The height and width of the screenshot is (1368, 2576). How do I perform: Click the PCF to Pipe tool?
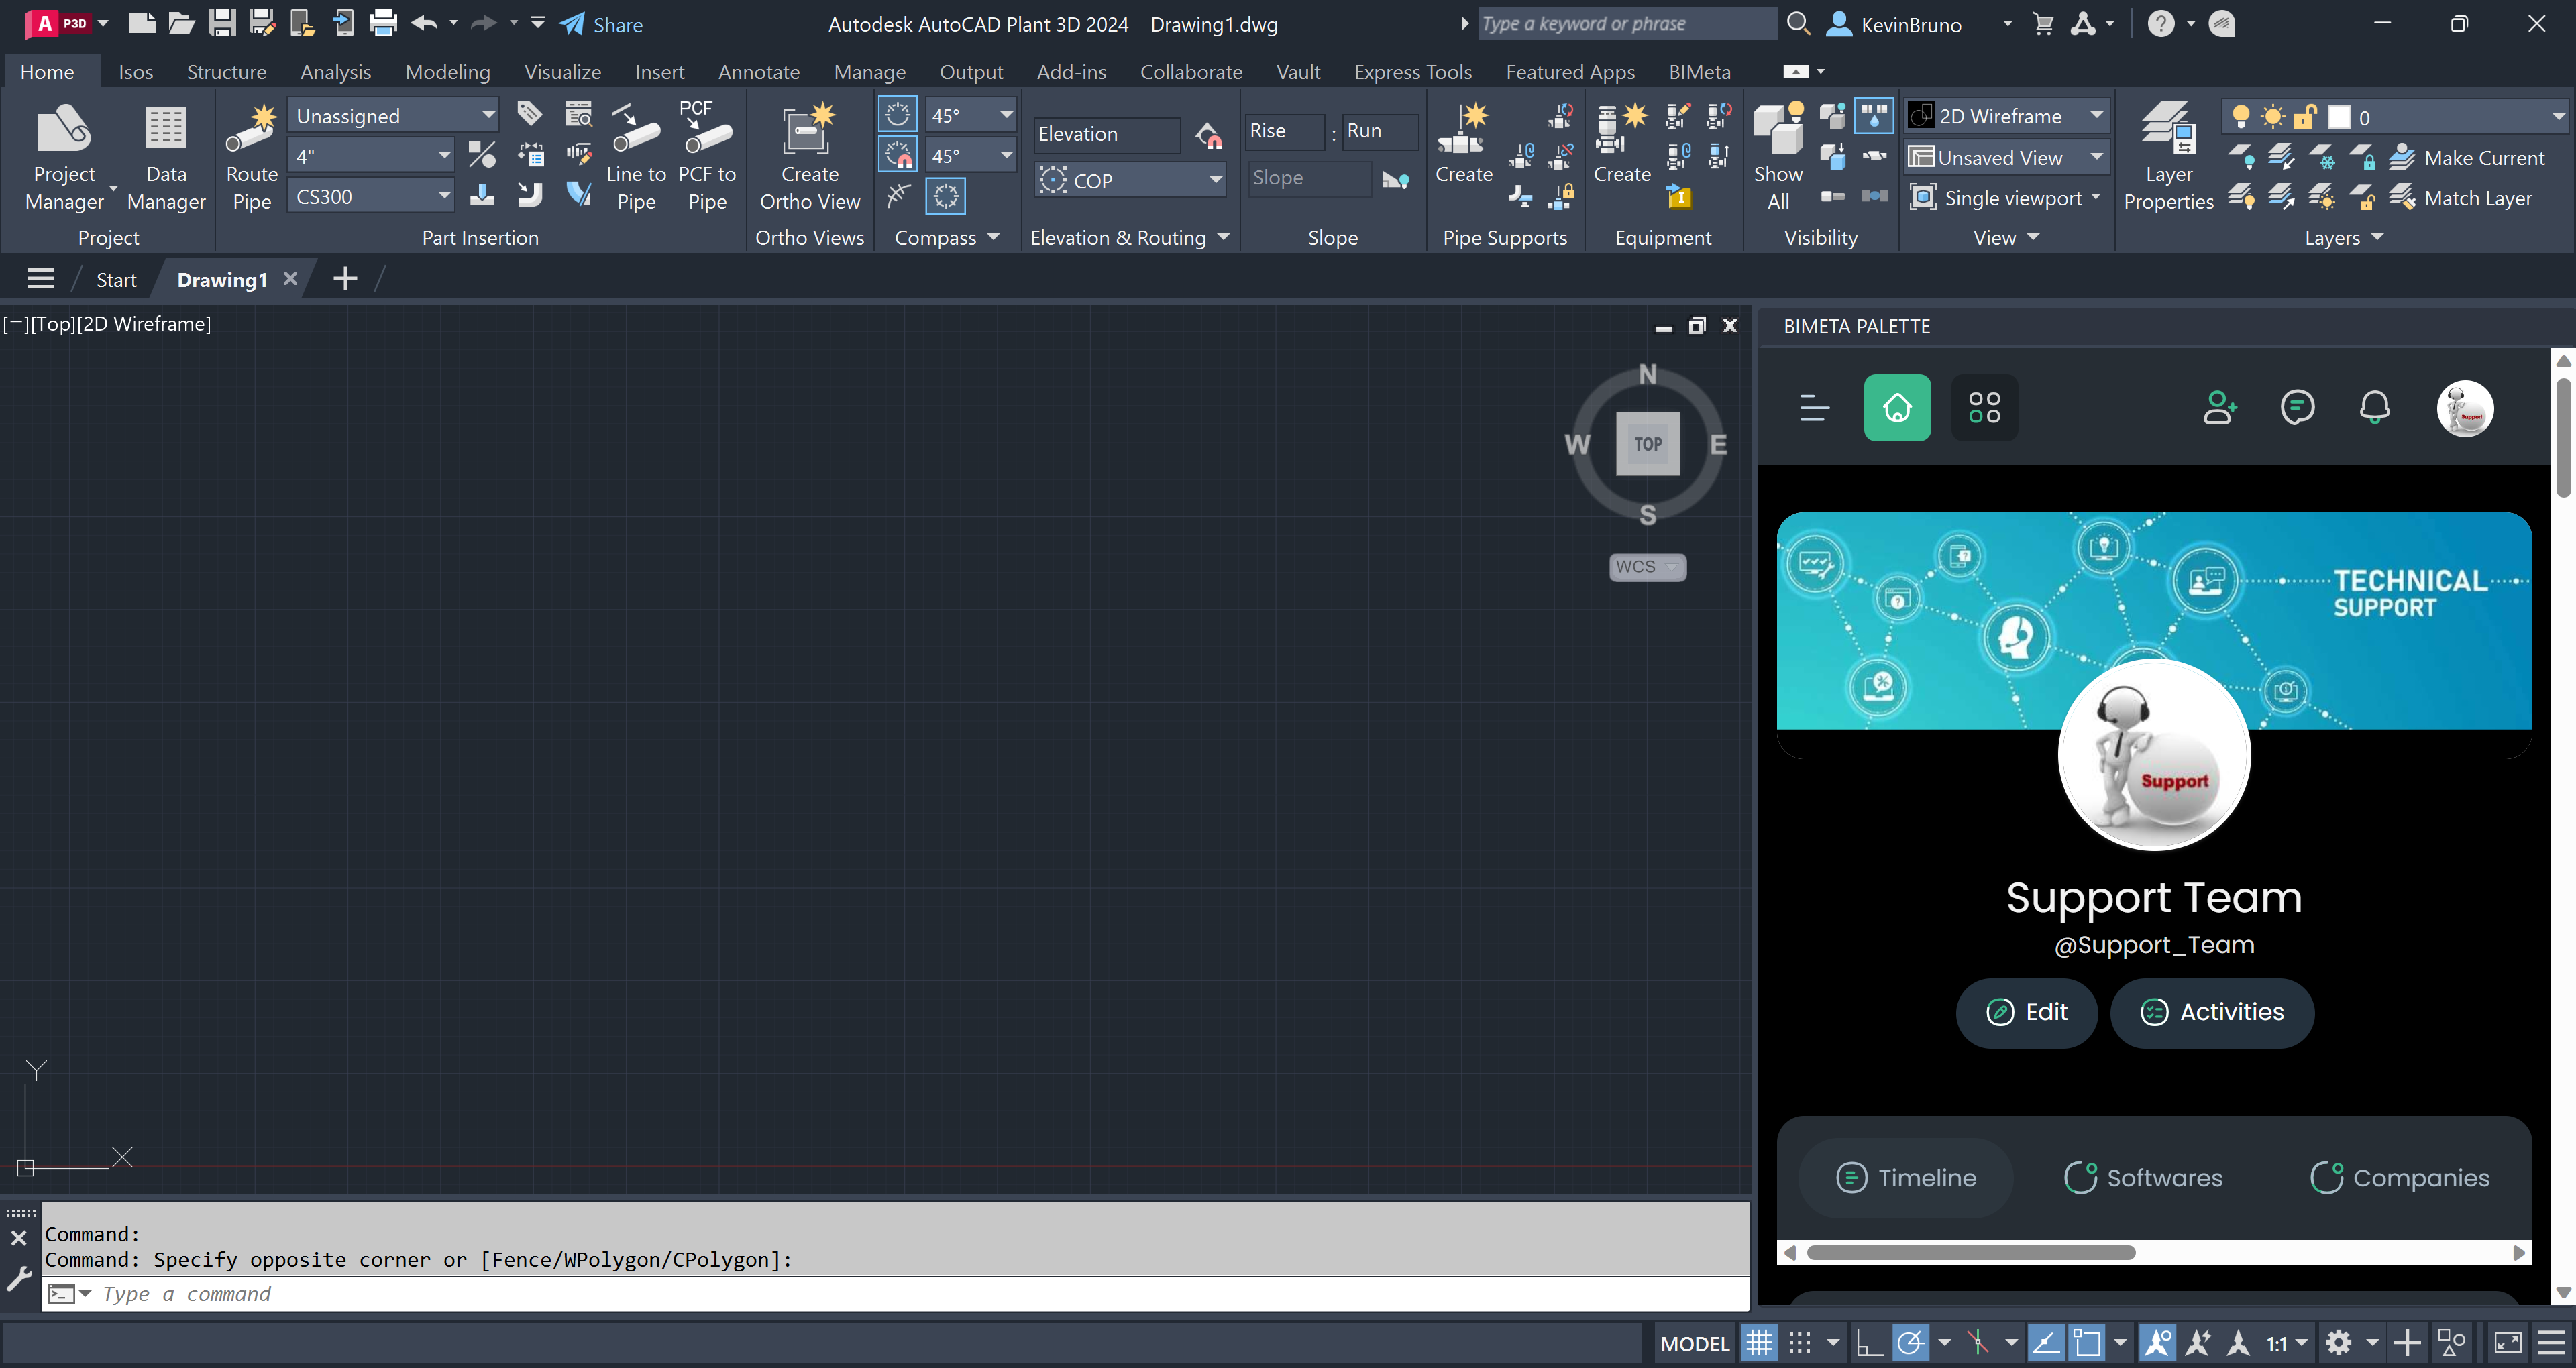(x=707, y=157)
